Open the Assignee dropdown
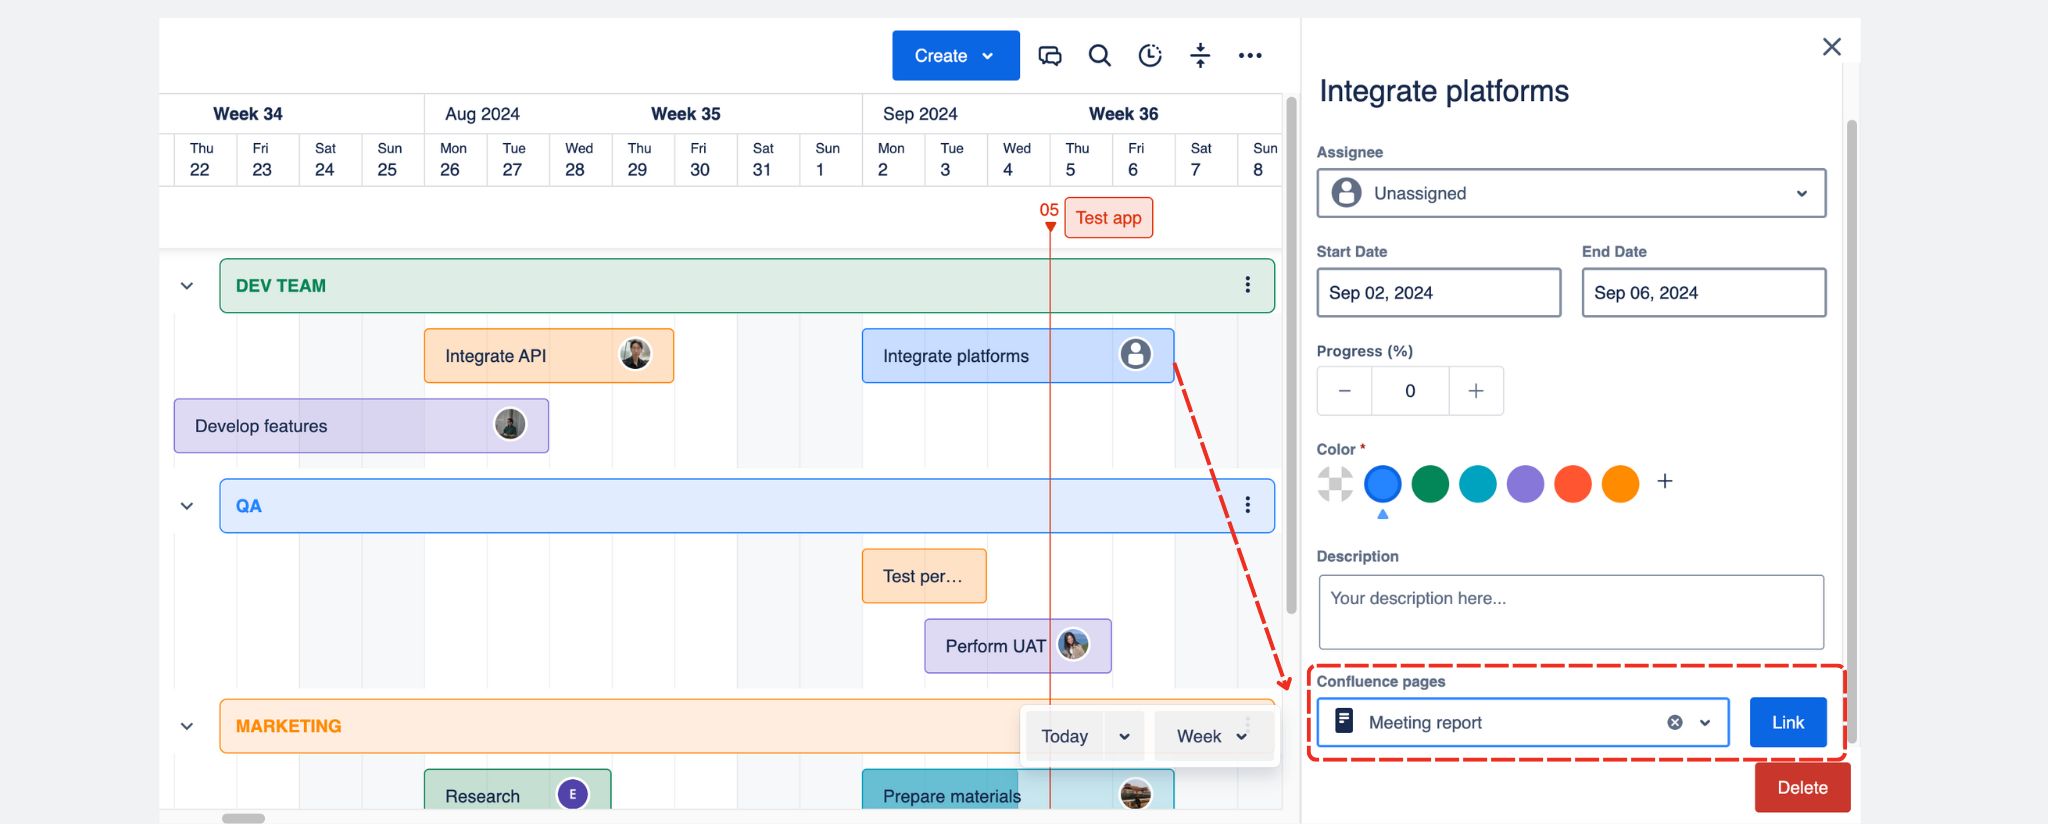Viewport: 2048px width, 824px height. click(1570, 193)
